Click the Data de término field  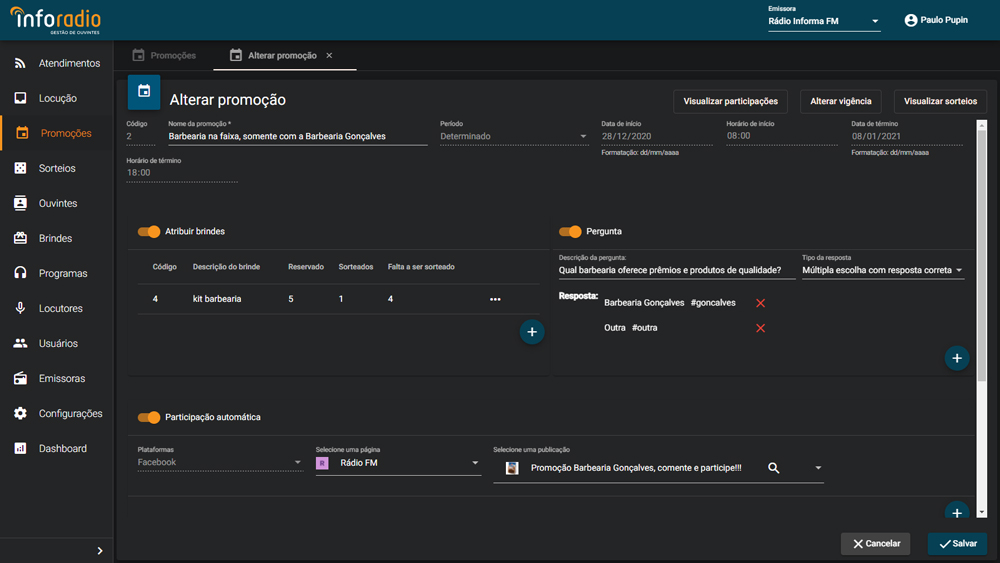907,136
